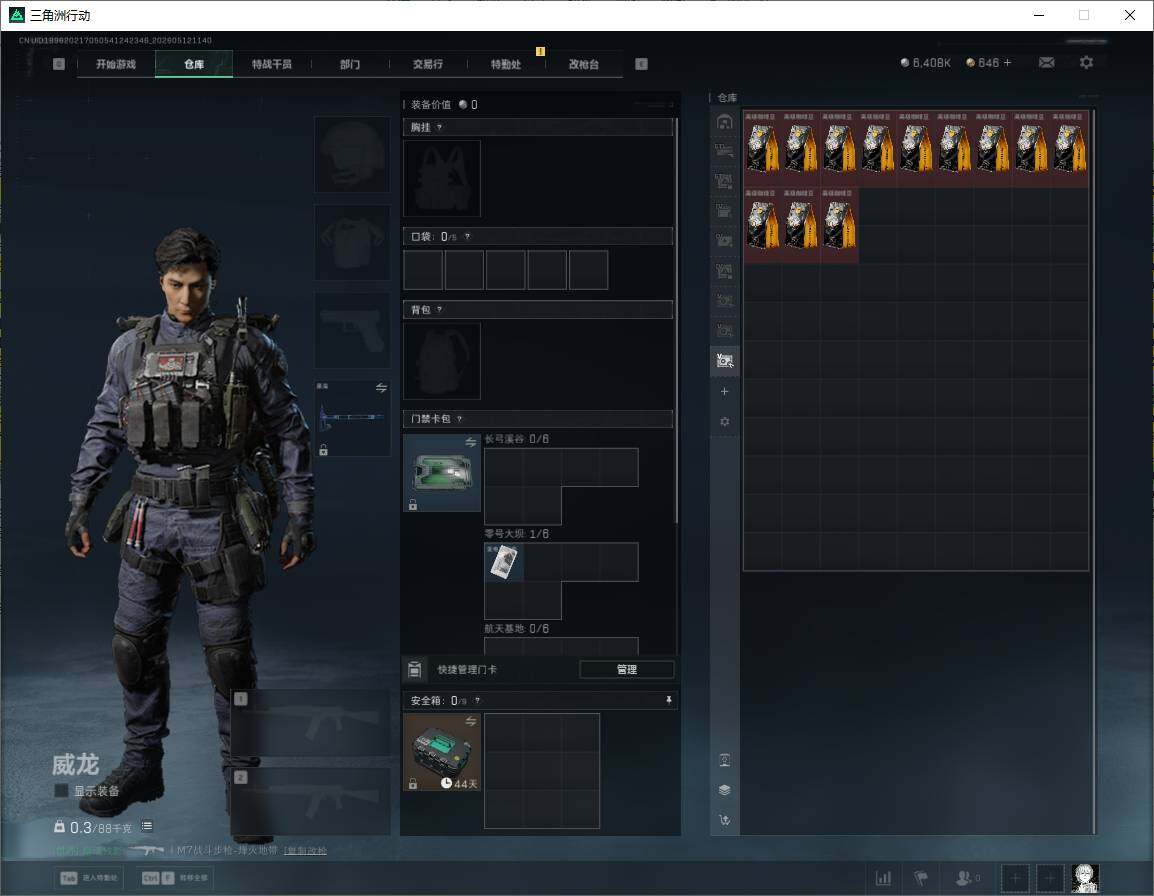
Task: Select the empty body armor slot
Action: 353,242
